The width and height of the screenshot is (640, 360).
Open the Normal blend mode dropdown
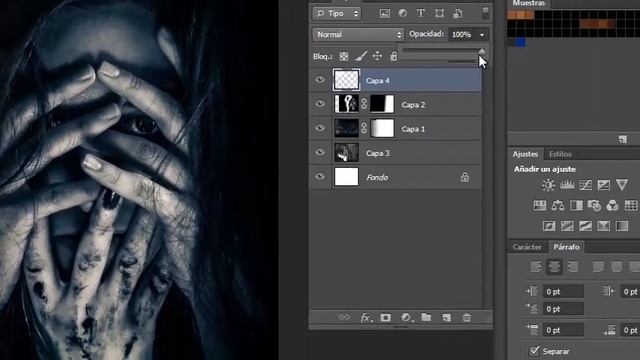tap(358, 35)
